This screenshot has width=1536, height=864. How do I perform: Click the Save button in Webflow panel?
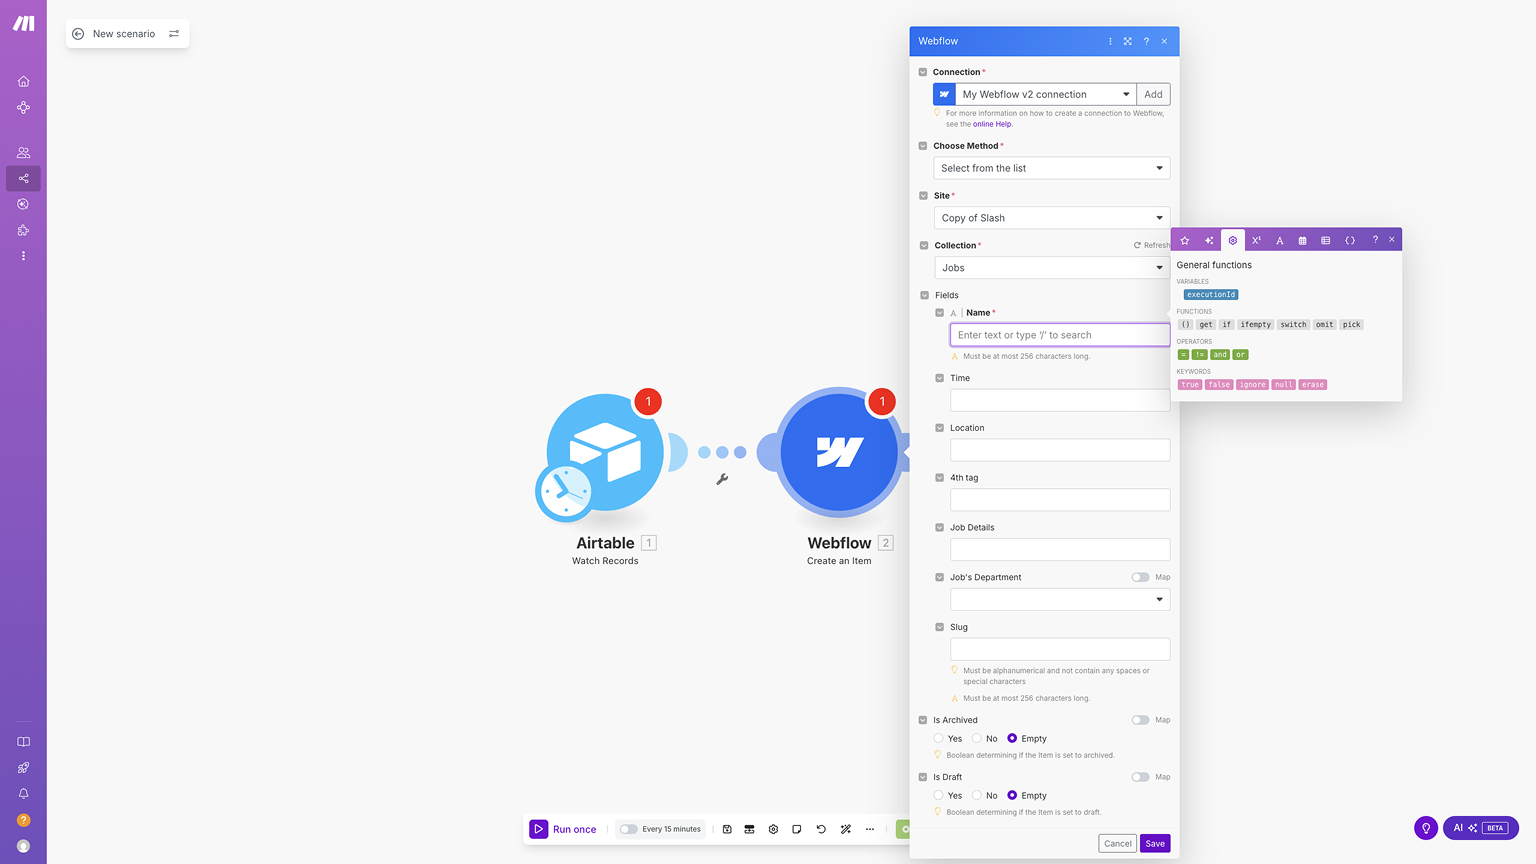[x=1155, y=843]
